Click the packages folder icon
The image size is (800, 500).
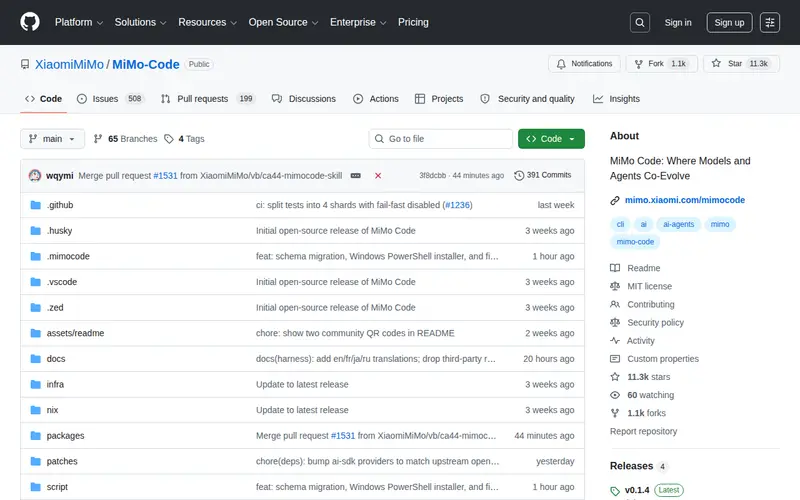(x=35, y=436)
